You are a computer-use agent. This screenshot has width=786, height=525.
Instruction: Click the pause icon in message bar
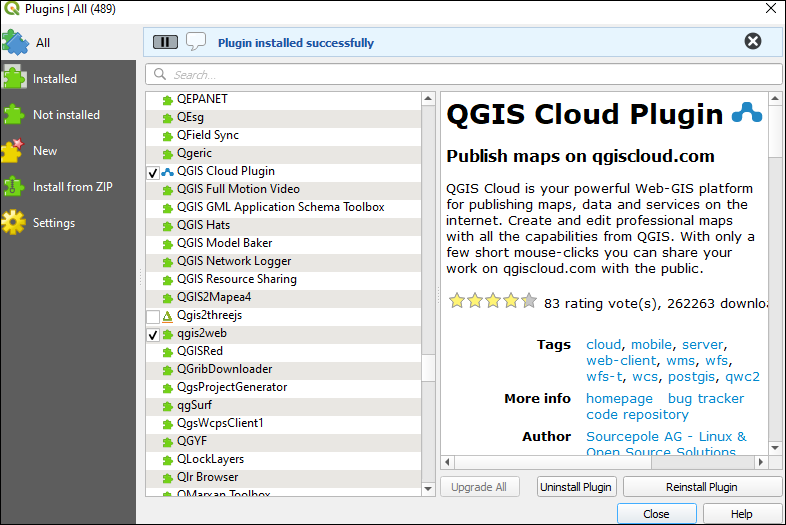165,42
